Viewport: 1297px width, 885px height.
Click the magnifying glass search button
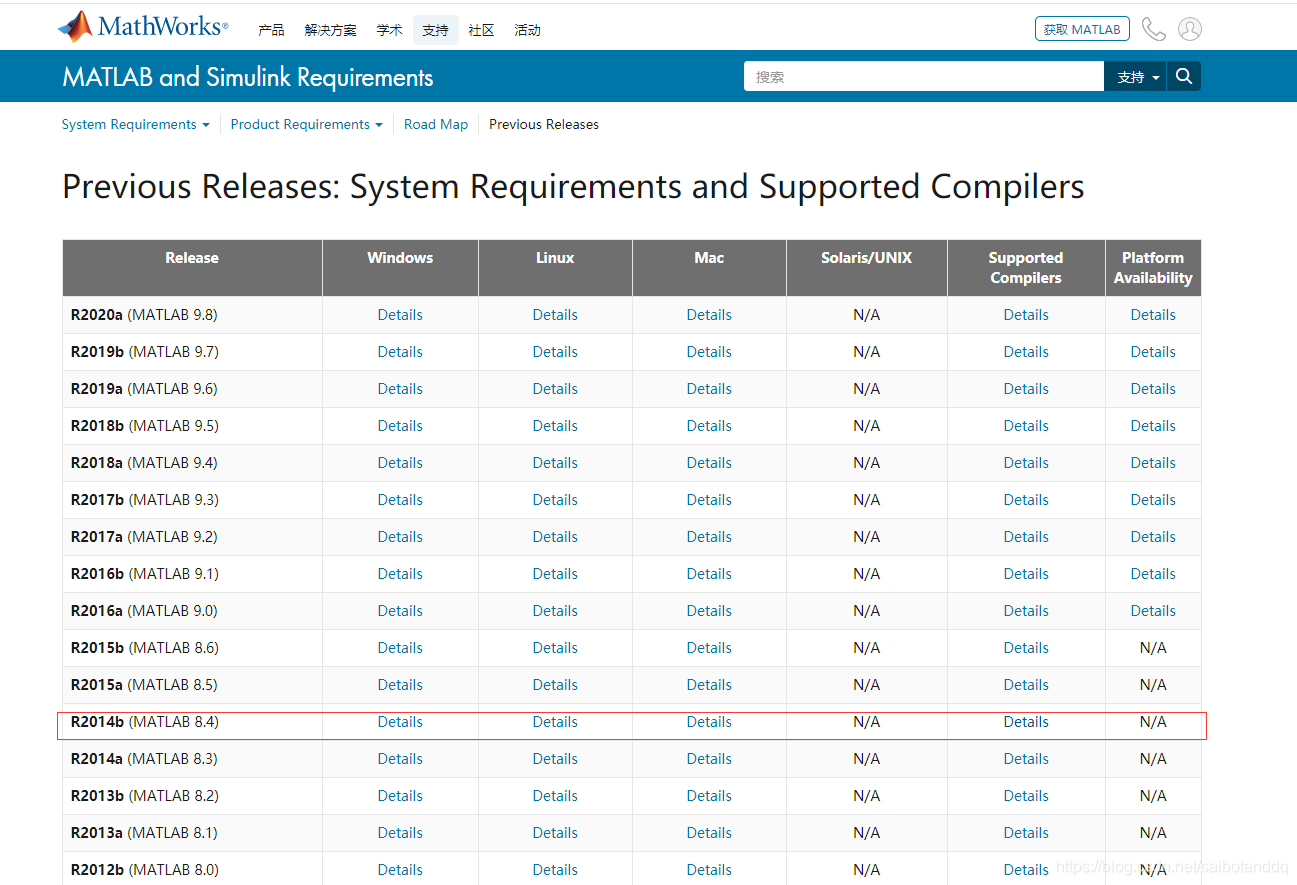(1184, 76)
